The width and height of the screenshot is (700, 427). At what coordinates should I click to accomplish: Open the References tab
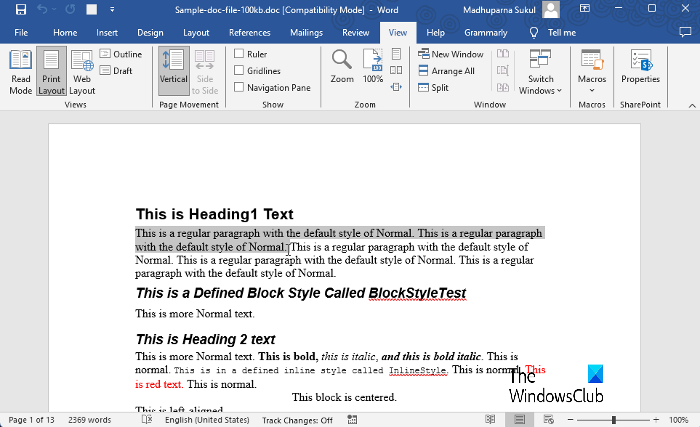[249, 32]
